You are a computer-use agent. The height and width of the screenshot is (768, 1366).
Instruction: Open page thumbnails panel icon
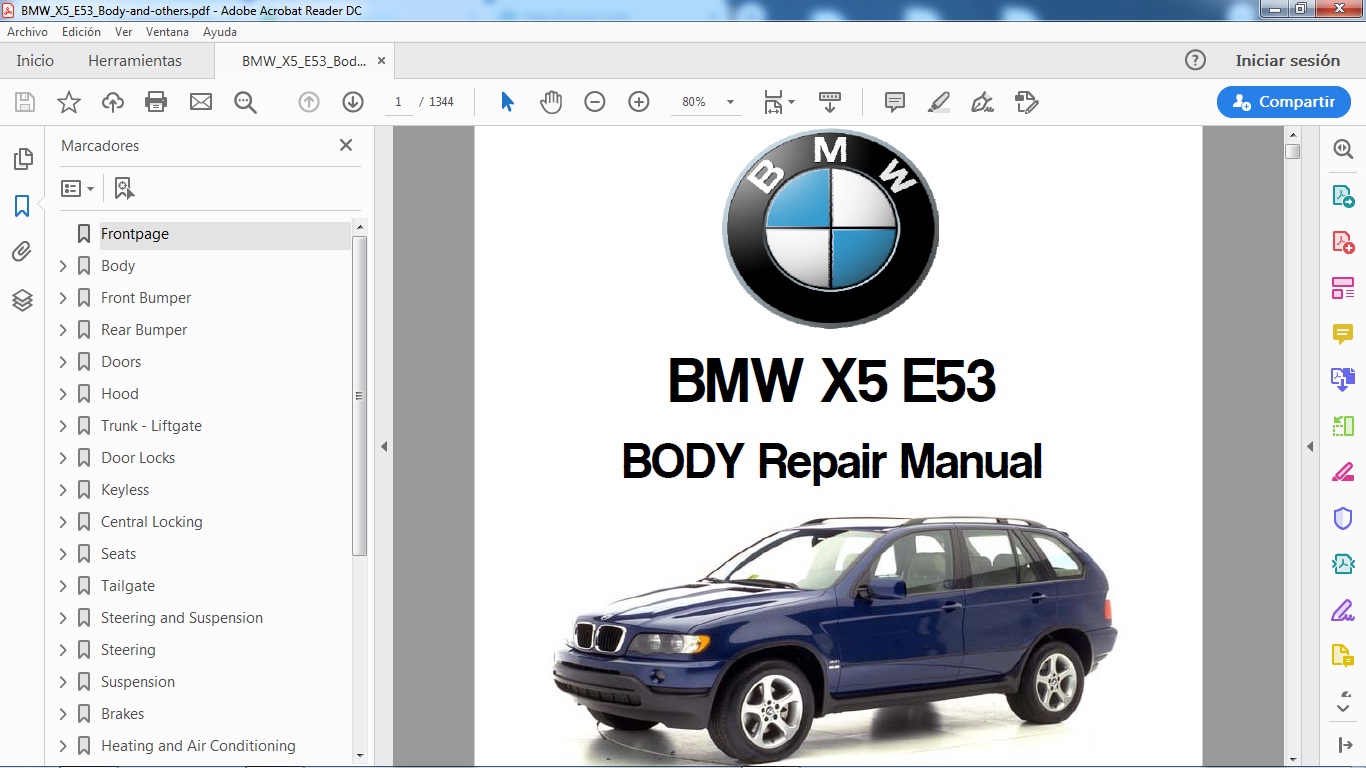point(22,159)
